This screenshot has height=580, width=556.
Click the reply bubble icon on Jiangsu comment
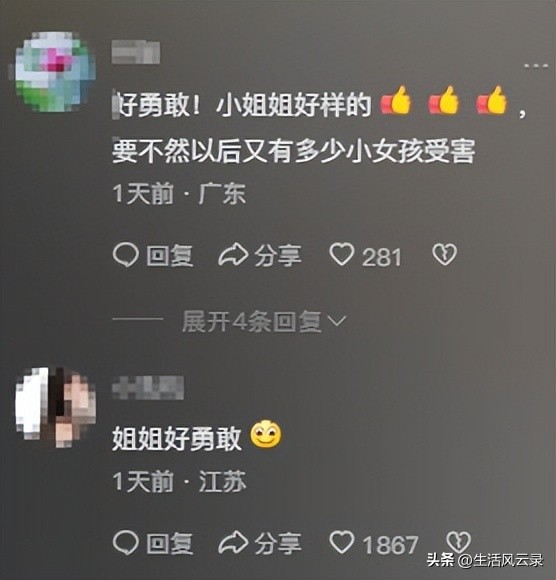[126, 543]
